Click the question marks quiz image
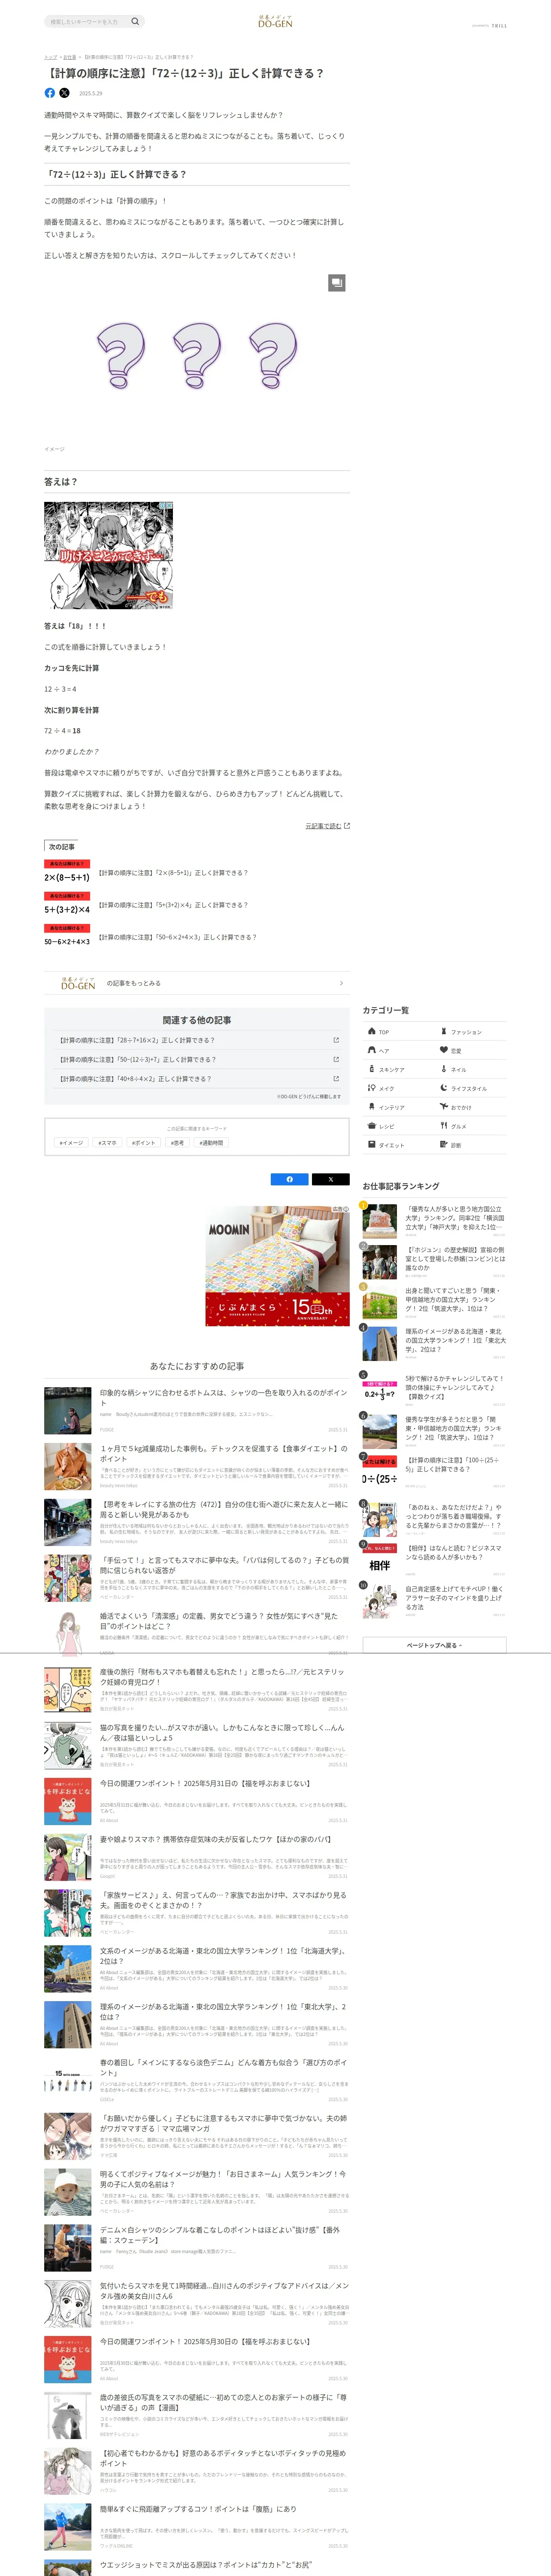 197,355
